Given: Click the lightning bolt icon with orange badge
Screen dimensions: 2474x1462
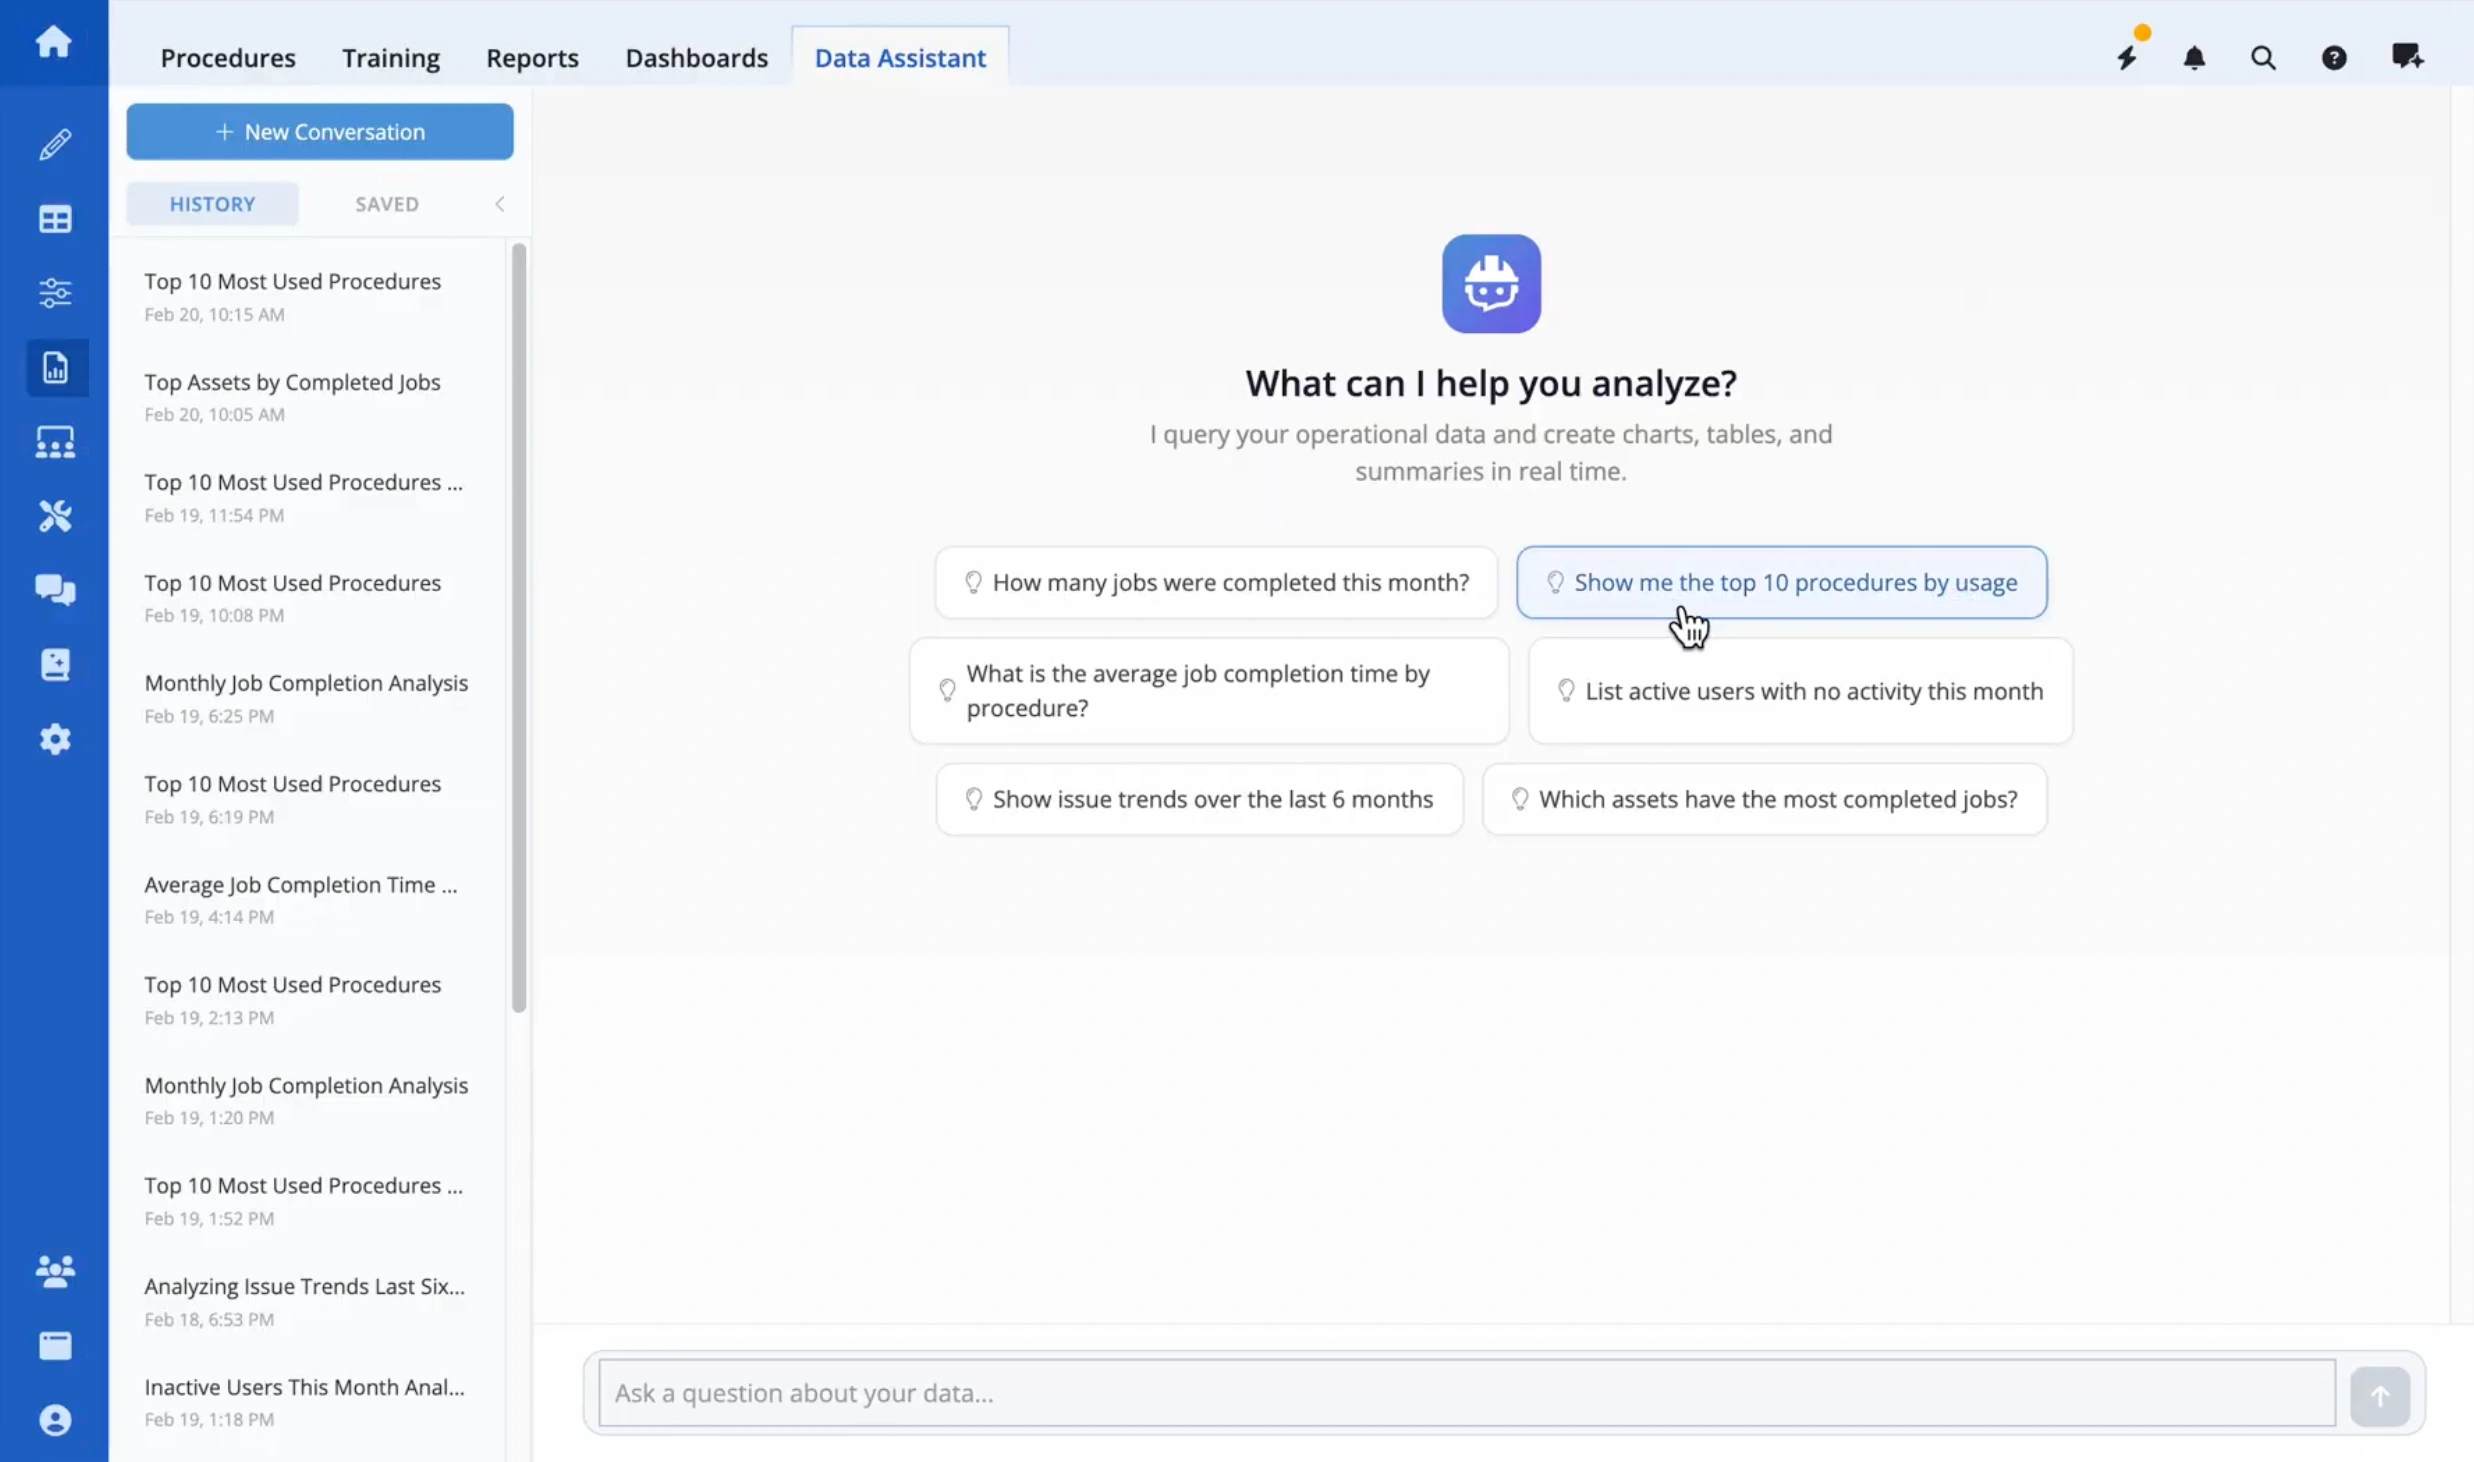Looking at the screenshot, I should pyautogui.click(x=2126, y=57).
